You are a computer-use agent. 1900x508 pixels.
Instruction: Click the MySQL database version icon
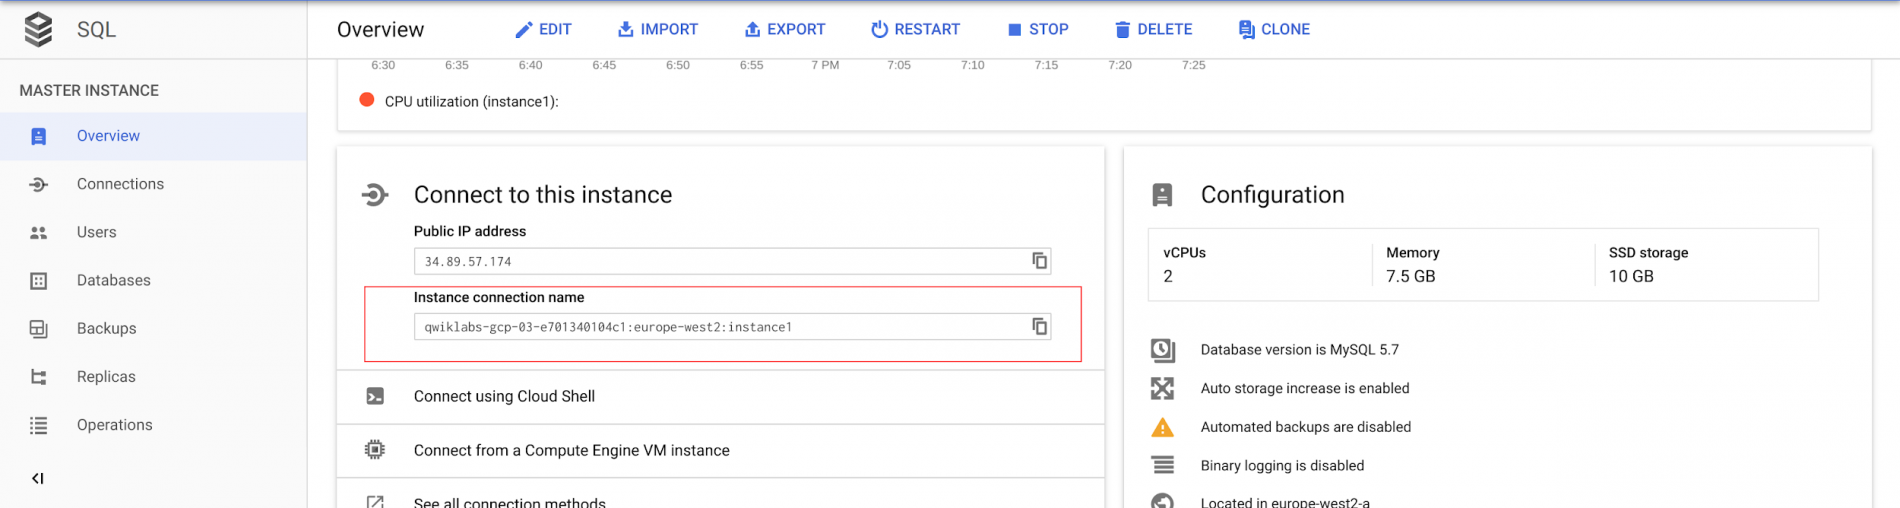coord(1162,350)
